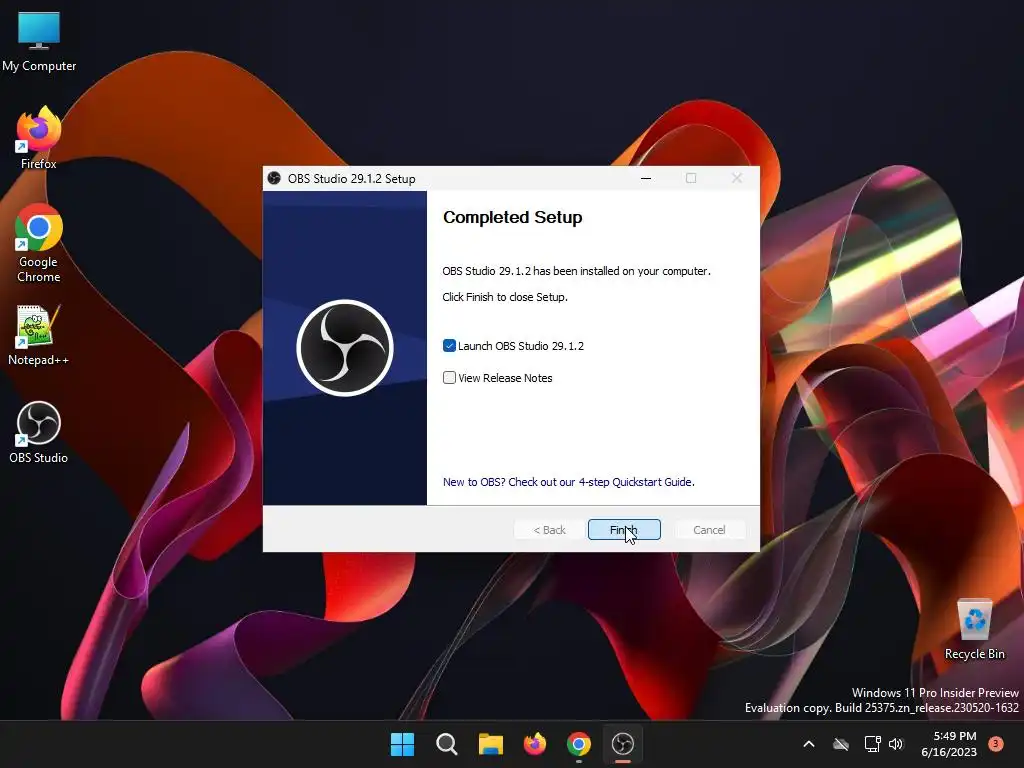Open taskbar Search

tap(447, 744)
